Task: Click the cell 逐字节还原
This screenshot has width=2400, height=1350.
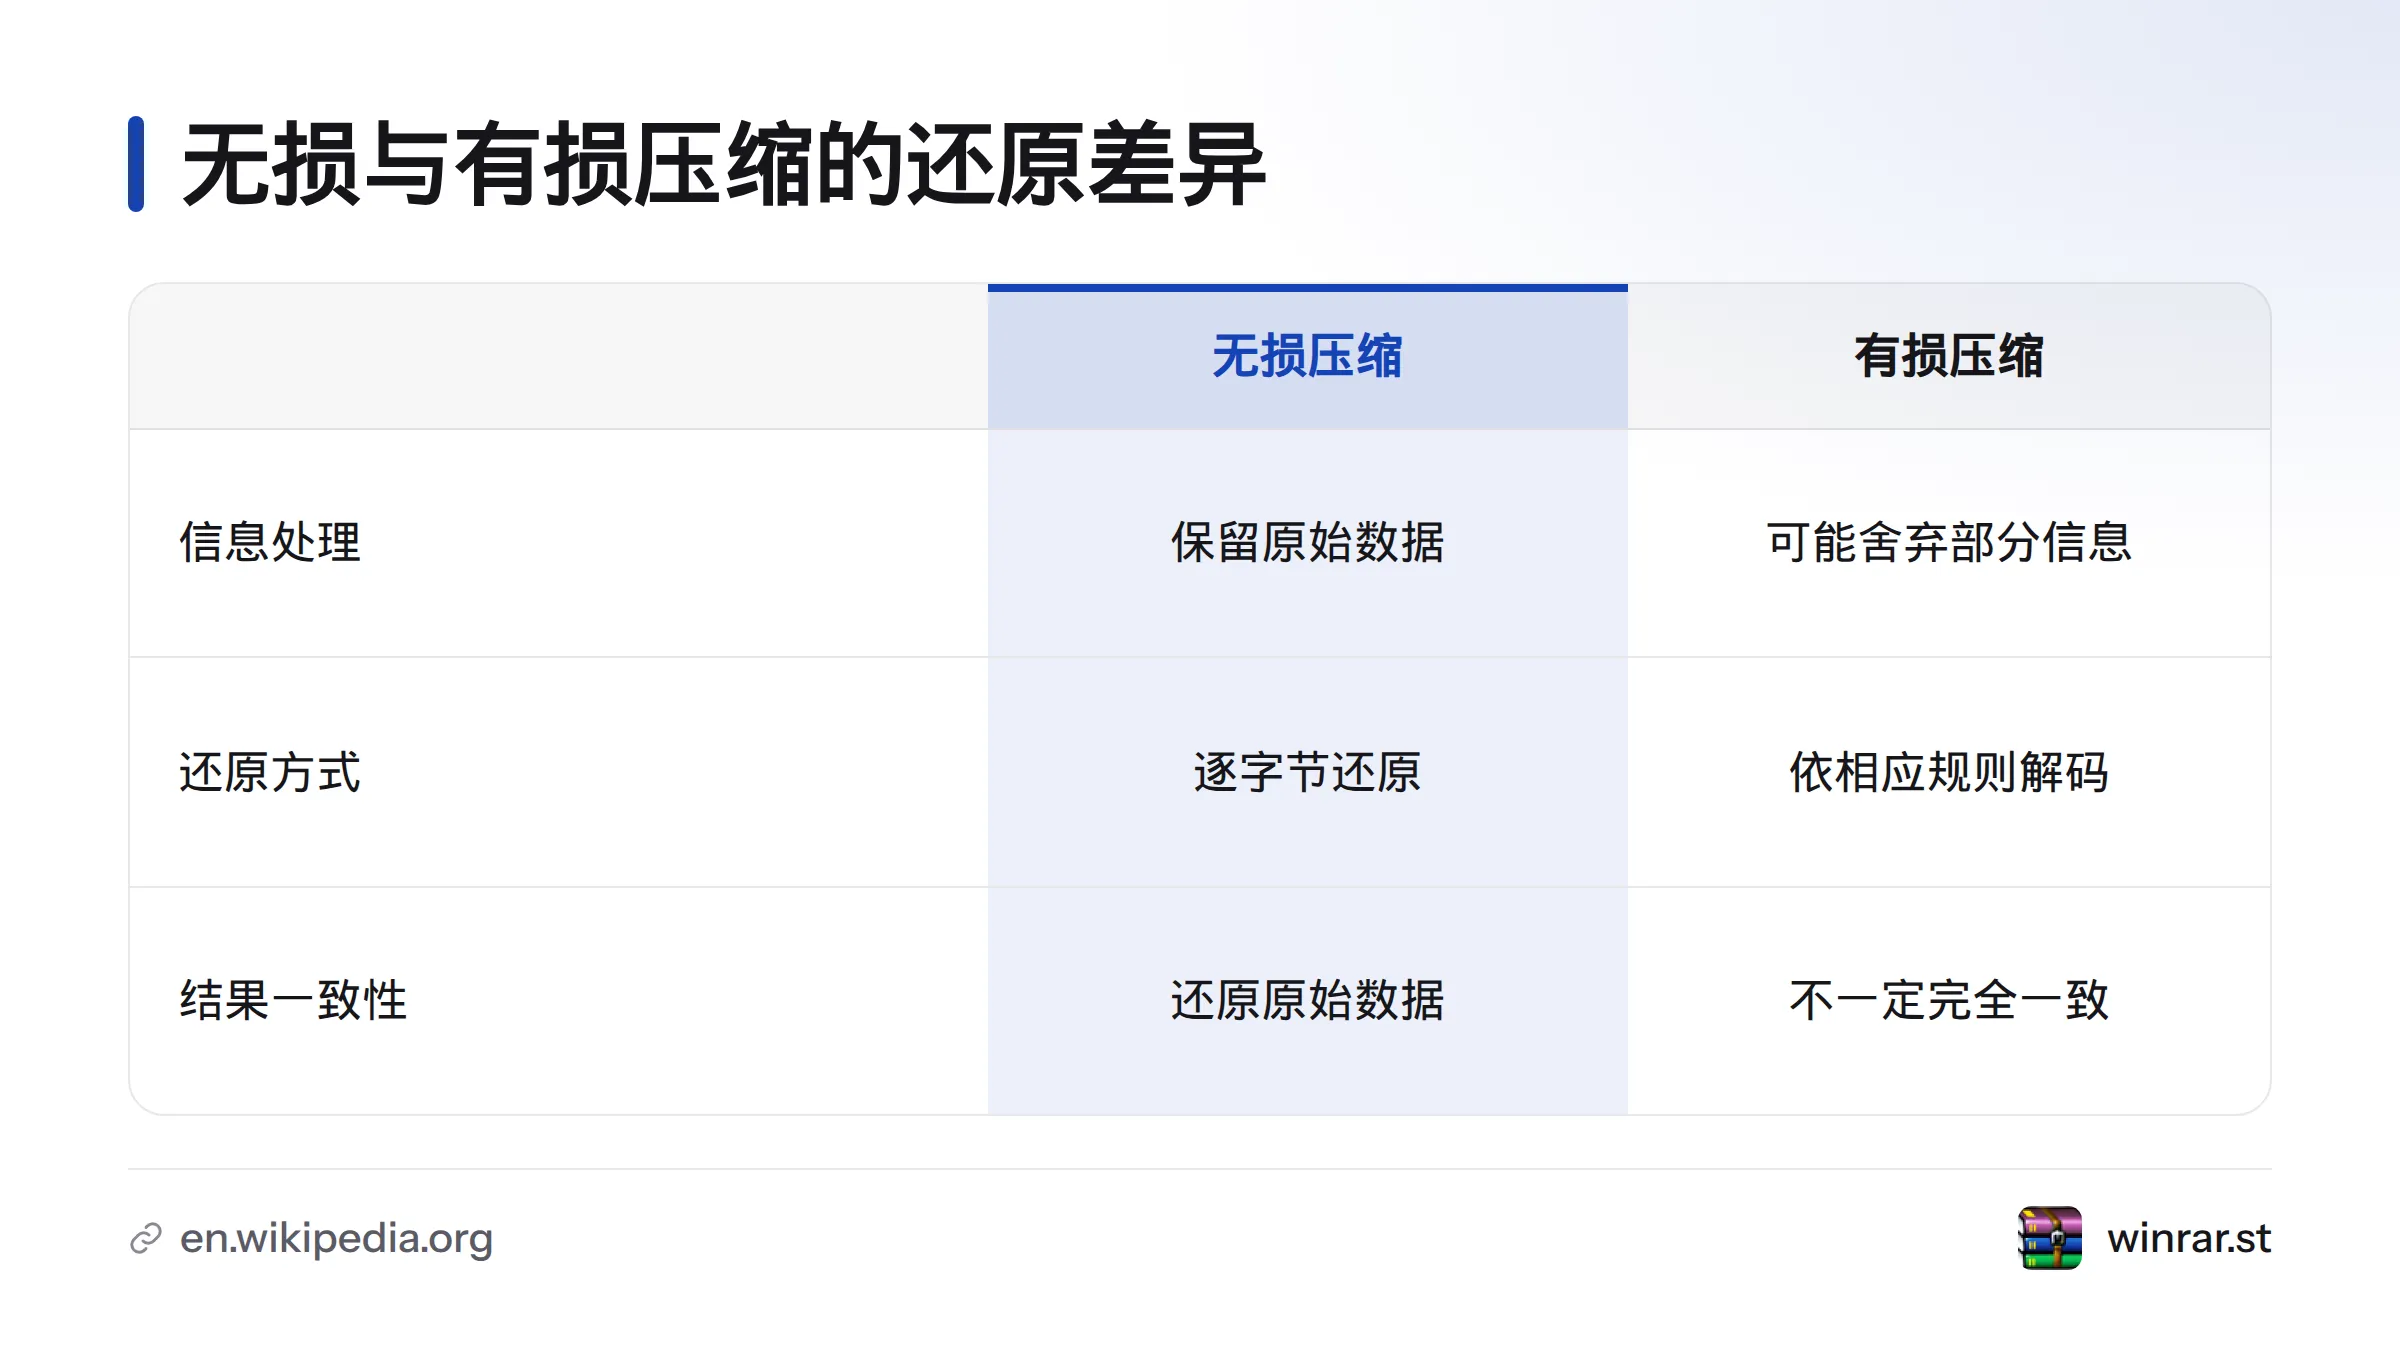Action: click(1307, 772)
